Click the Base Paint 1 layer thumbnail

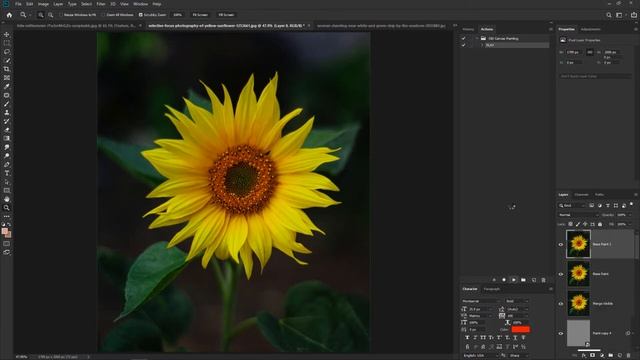coord(578,244)
